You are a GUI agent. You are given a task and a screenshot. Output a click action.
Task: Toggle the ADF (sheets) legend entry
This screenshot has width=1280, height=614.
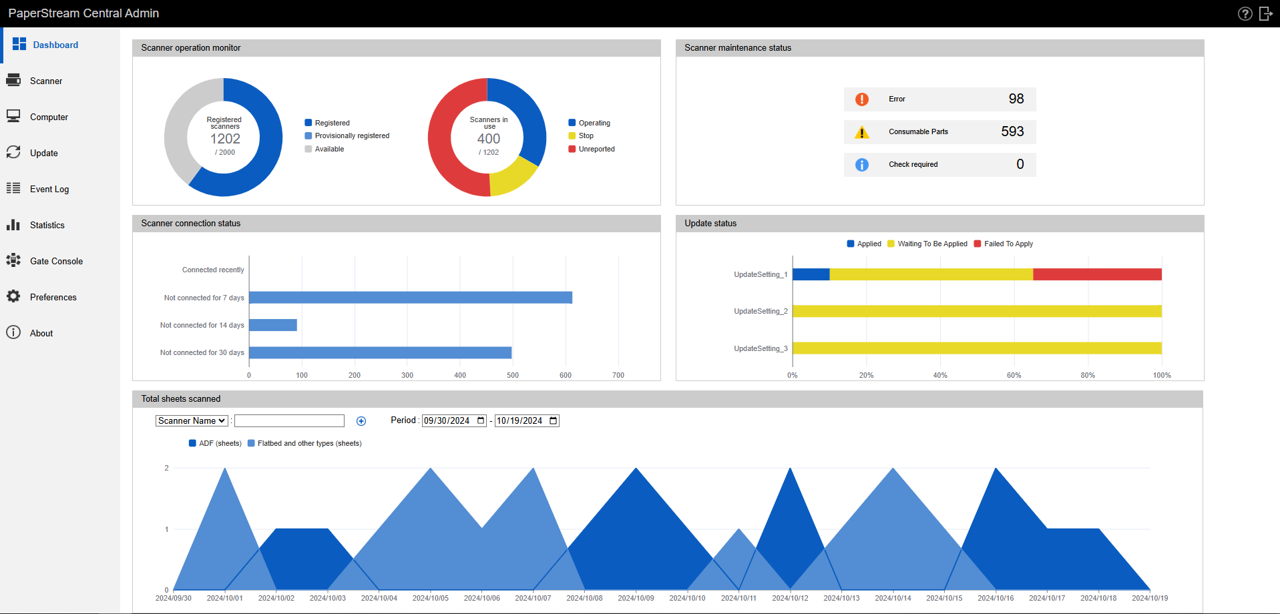pyautogui.click(x=212, y=443)
